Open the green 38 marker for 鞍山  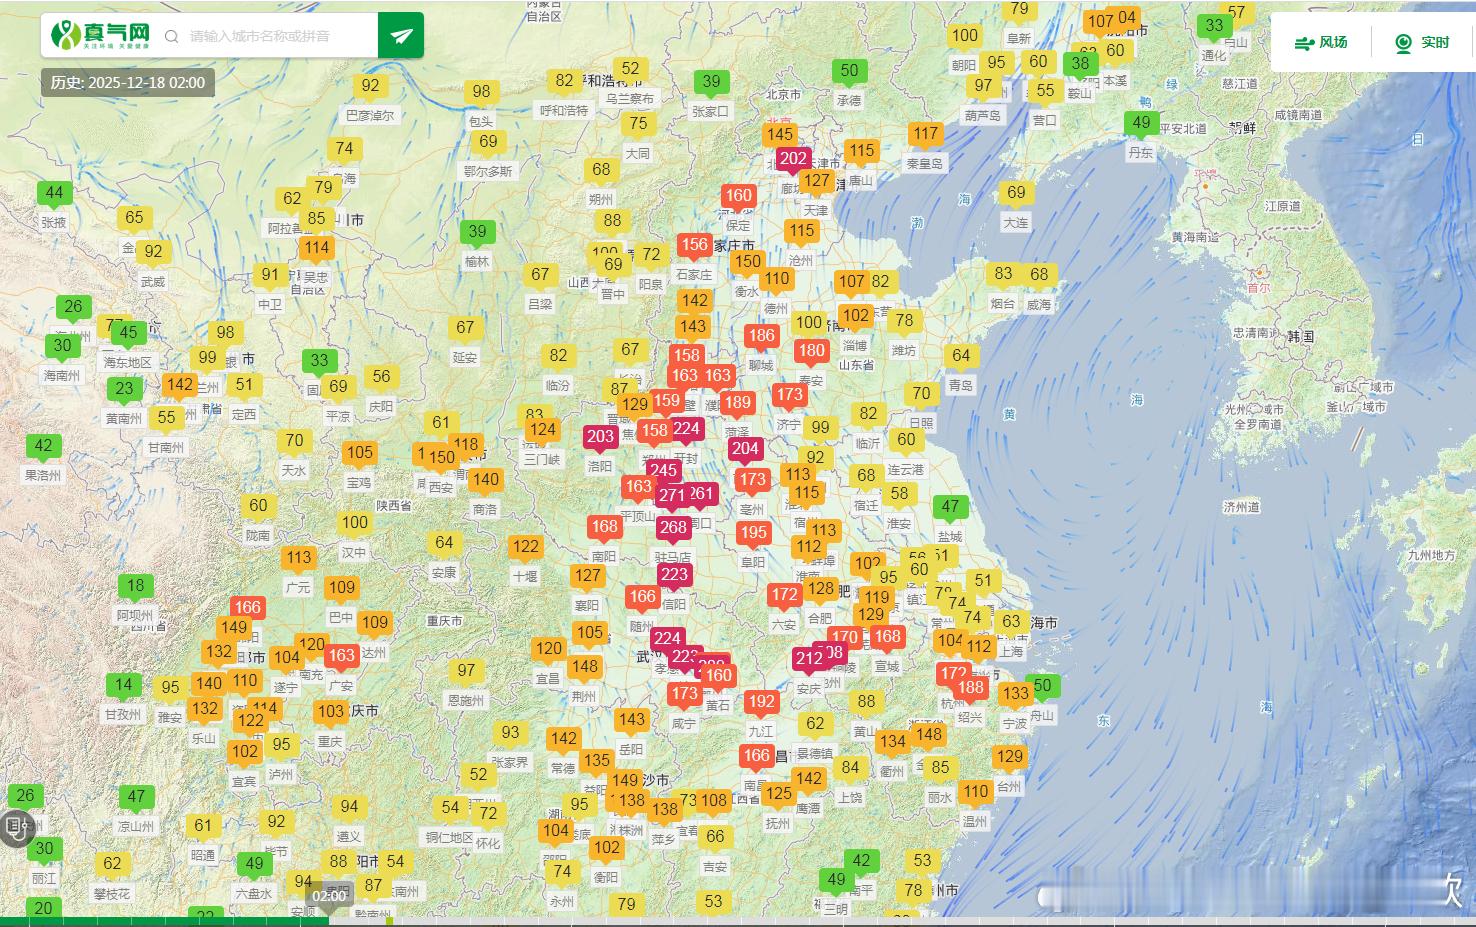click(x=1080, y=63)
